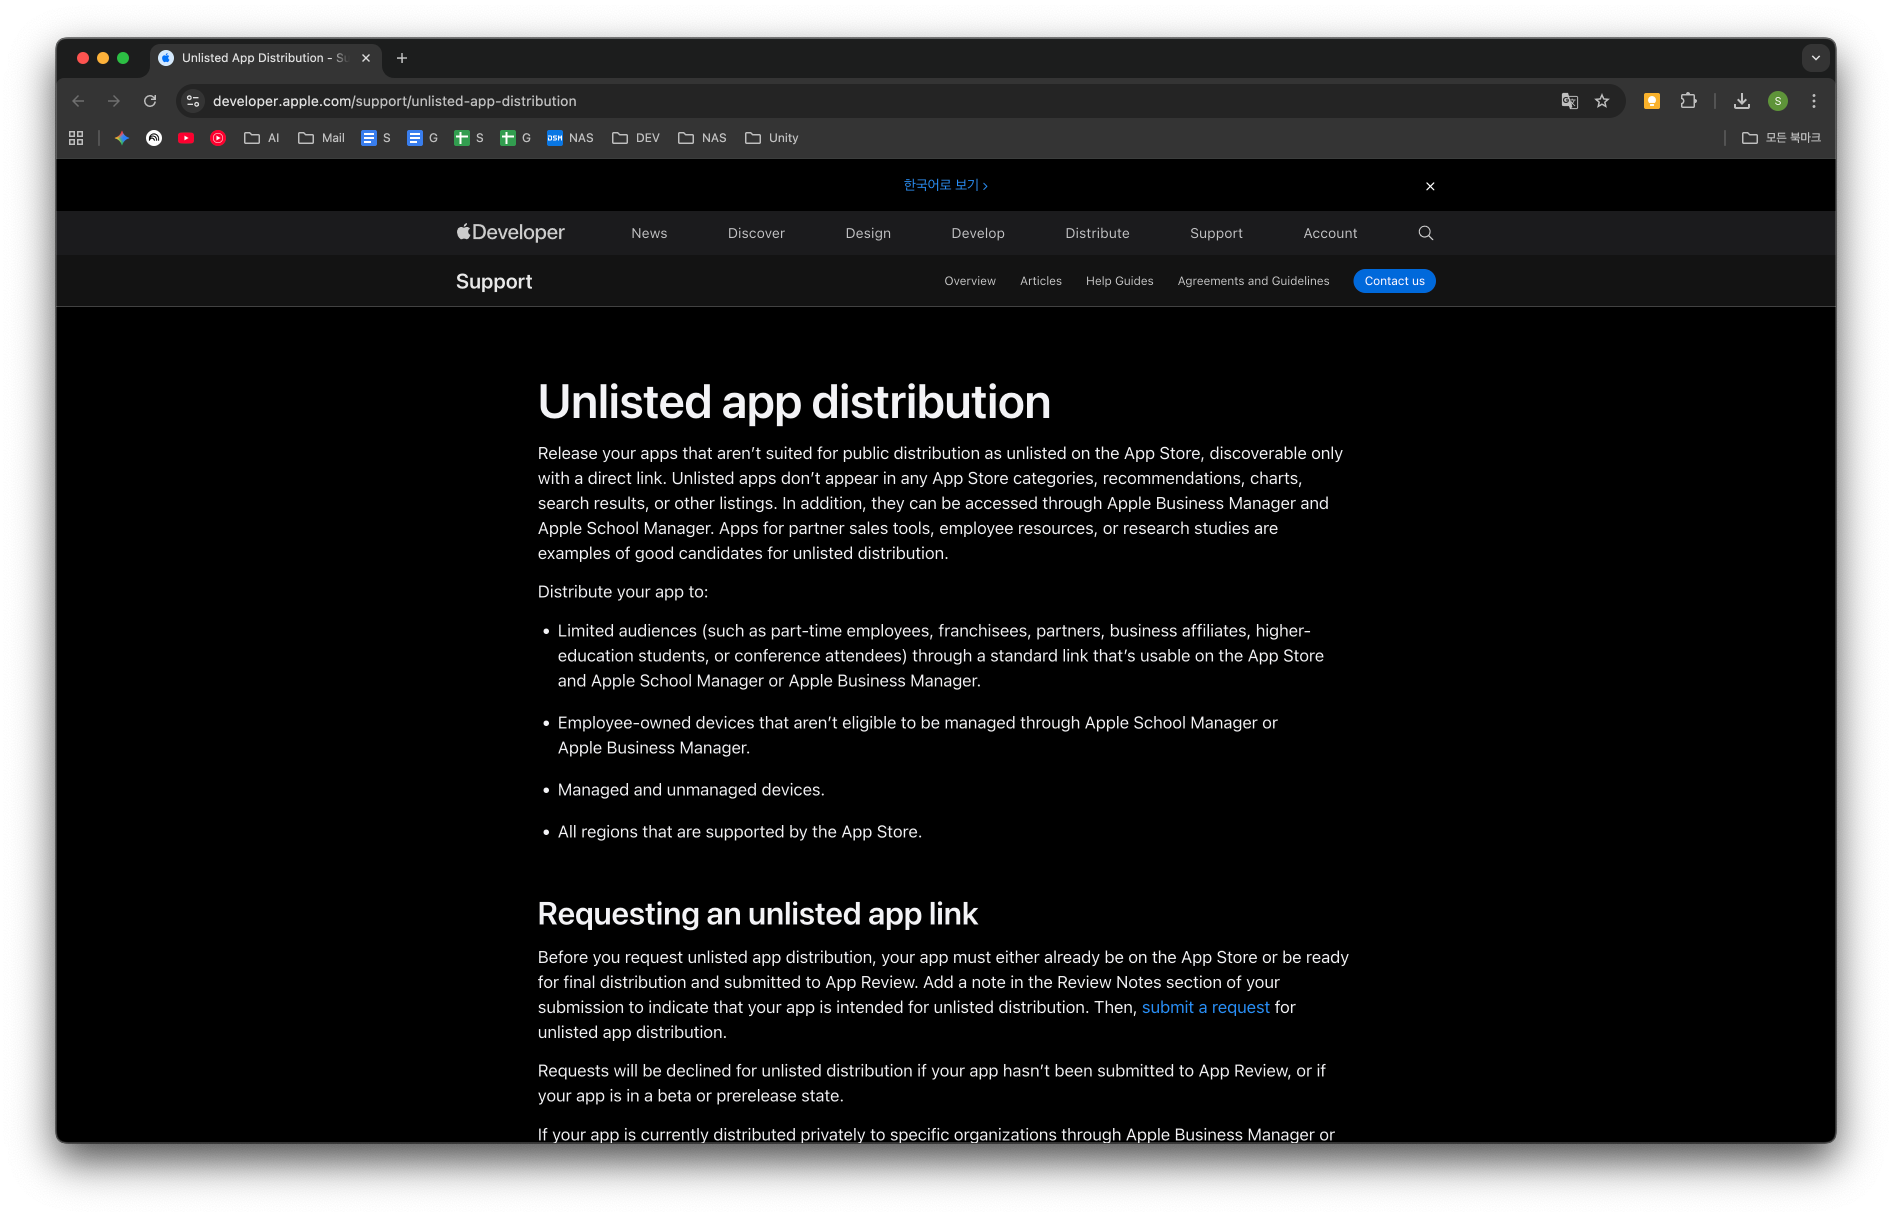Open the 모든 북마크 folder
Screen dimensions: 1892x1217
[1781, 138]
